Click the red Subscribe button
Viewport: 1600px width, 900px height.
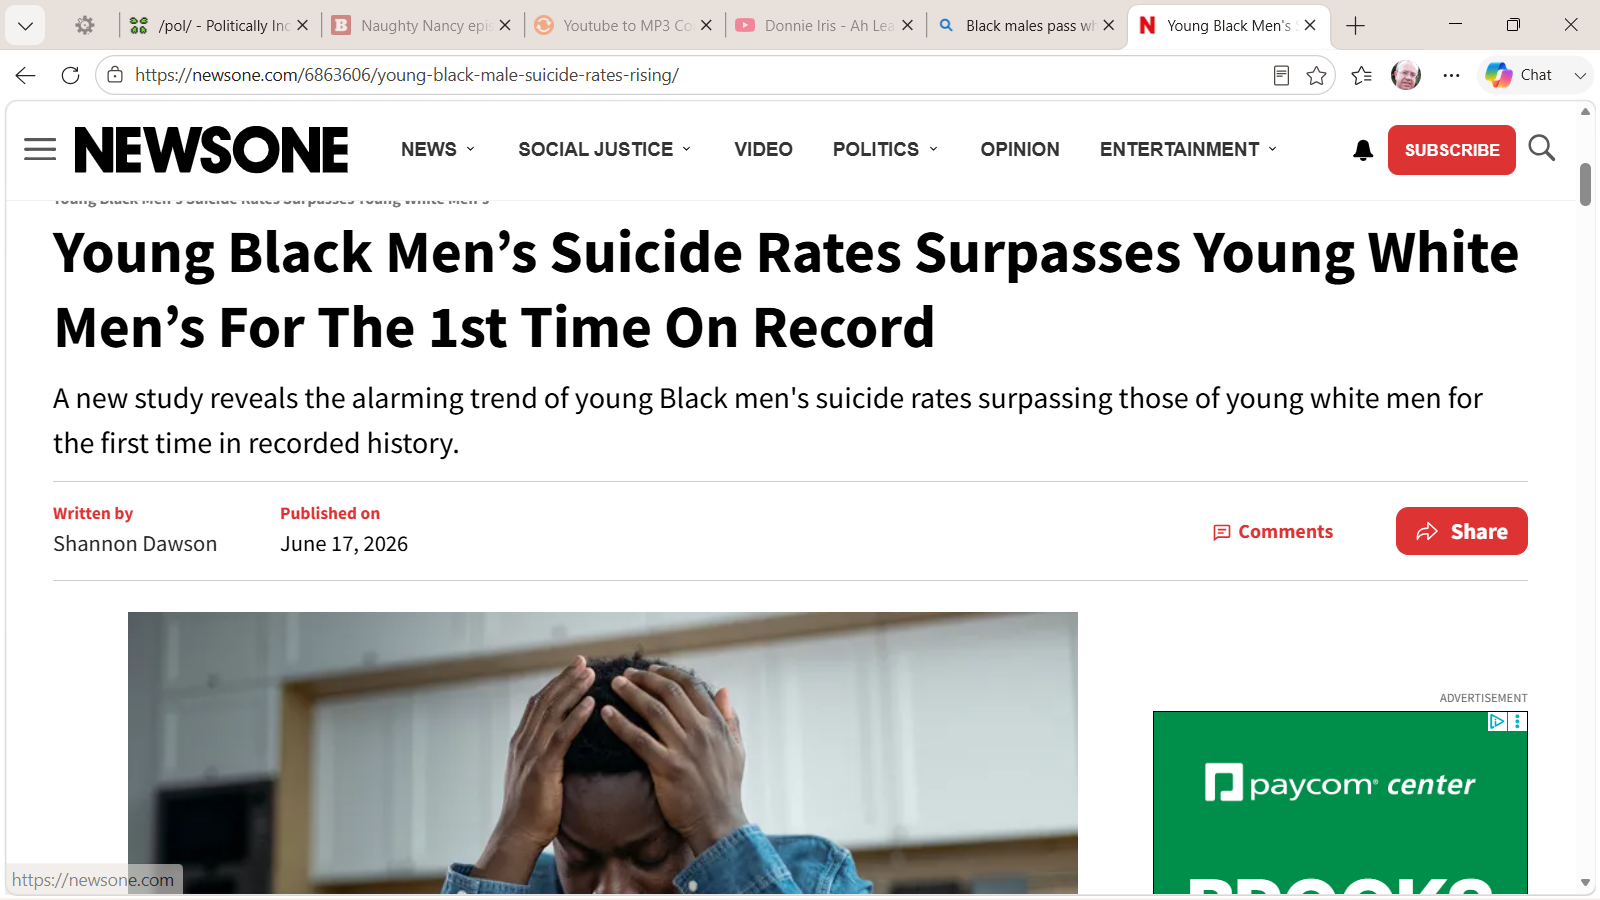1452,150
